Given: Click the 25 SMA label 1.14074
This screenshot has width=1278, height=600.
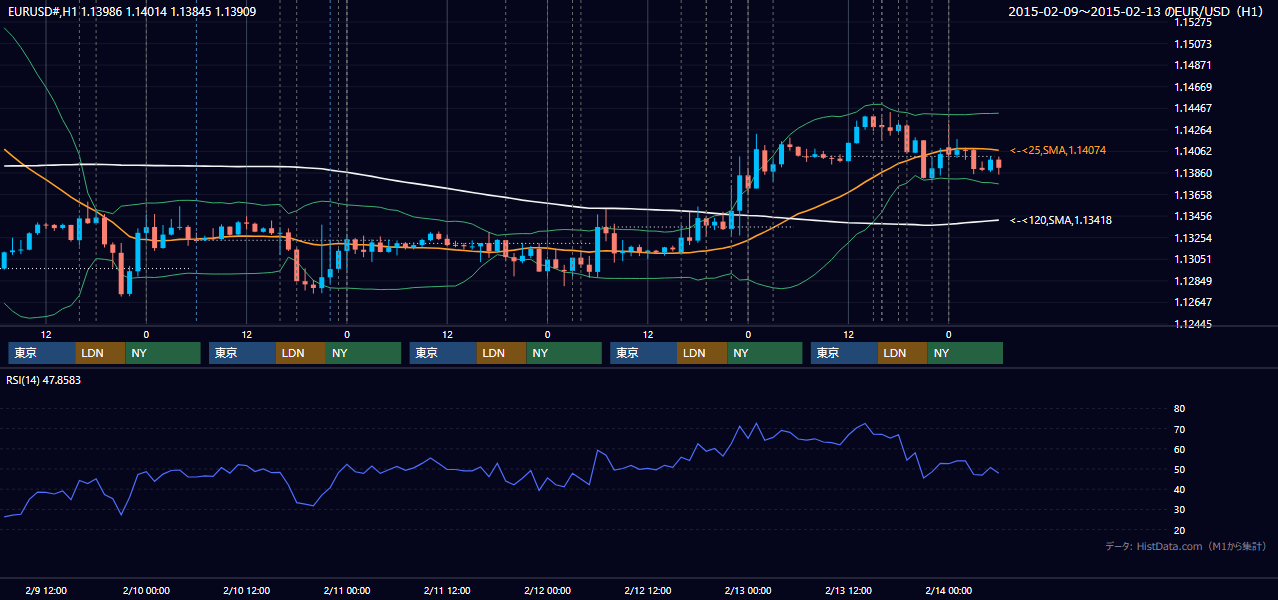Looking at the screenshot, I should pyautogui.click(x=1058, y=150).
